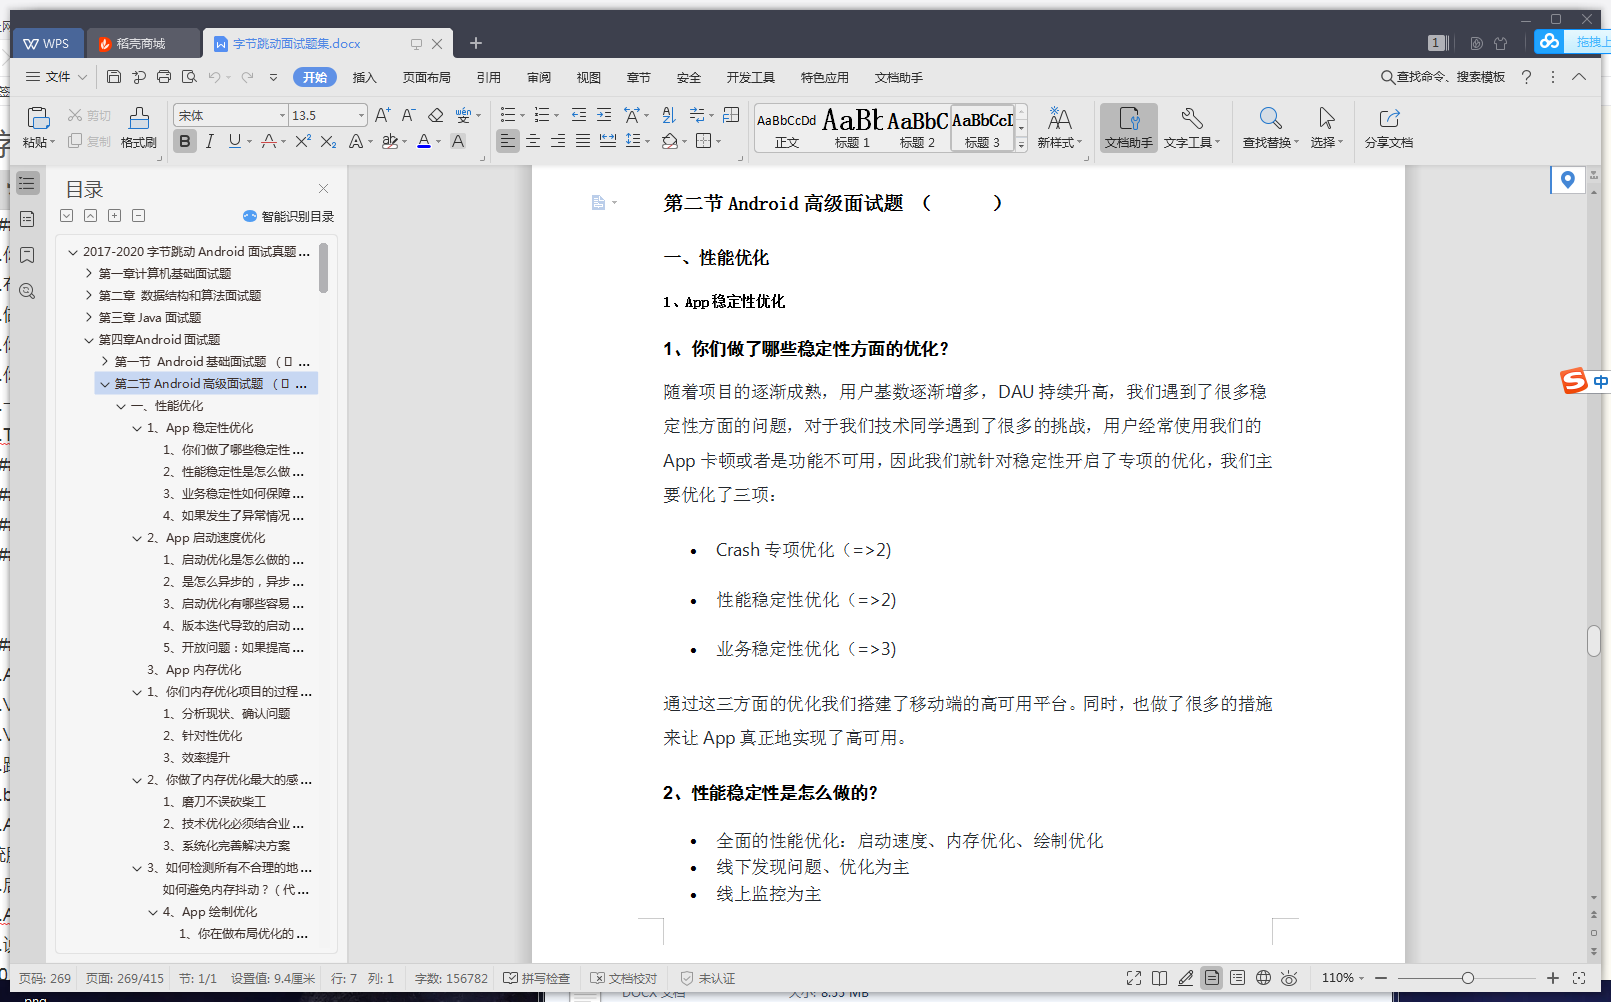
Task: Set center text alignment
Action: point(533,141)
